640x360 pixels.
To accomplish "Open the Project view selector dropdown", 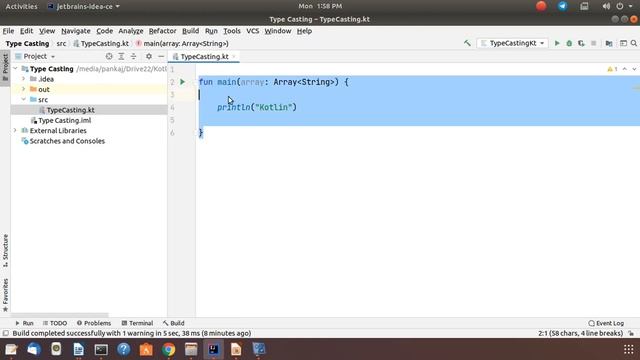I will (x=35, y=56).
